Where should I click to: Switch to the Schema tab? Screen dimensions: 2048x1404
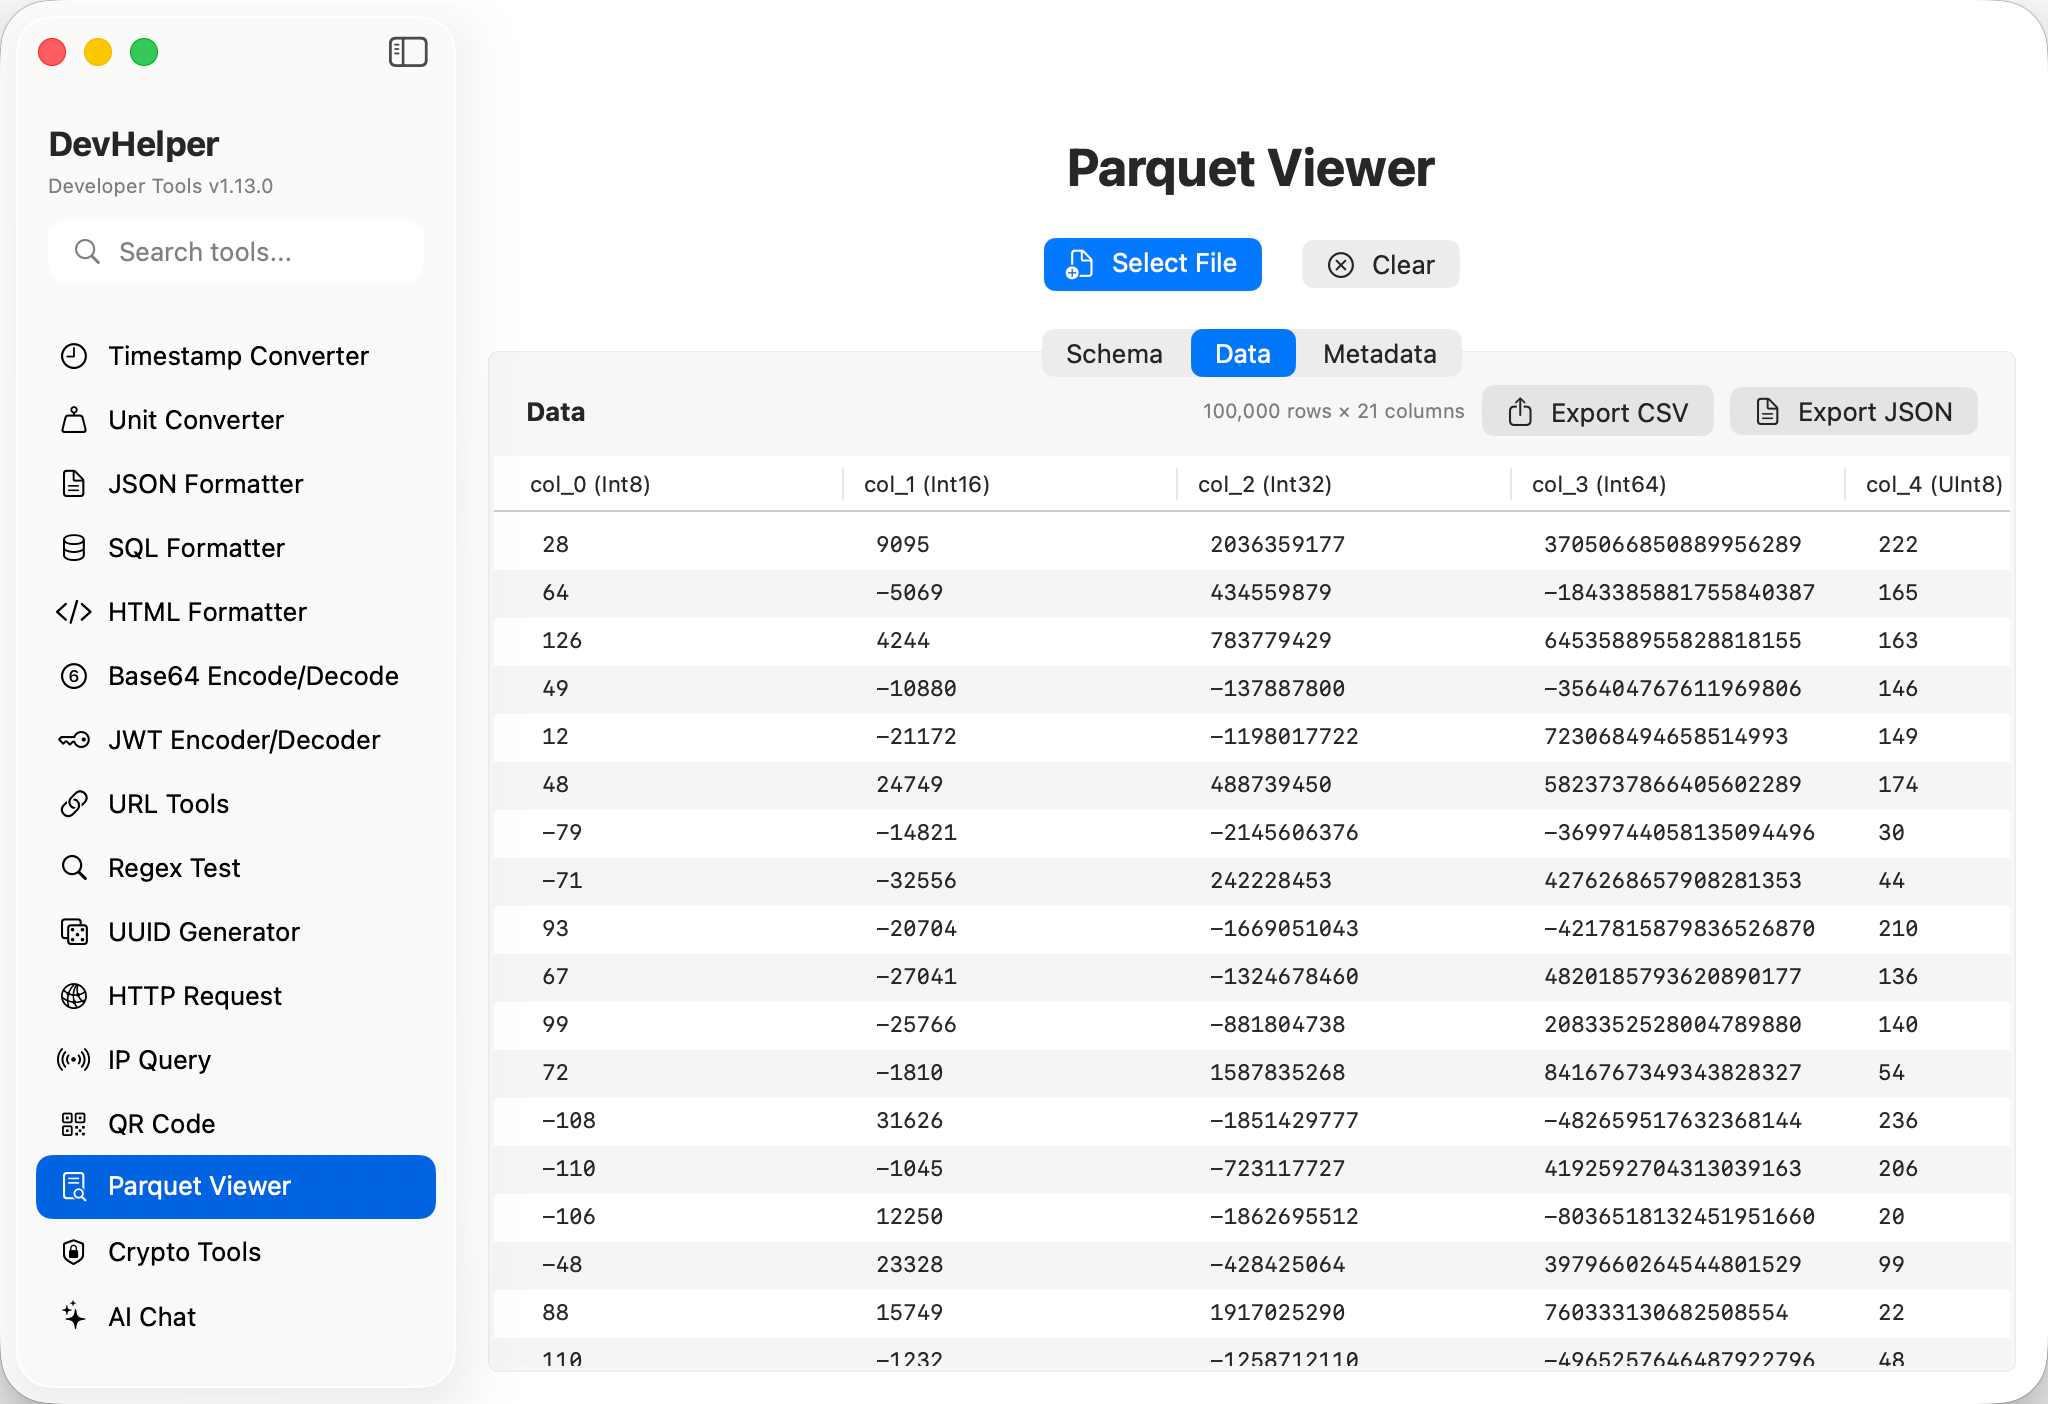[1114, 354]
